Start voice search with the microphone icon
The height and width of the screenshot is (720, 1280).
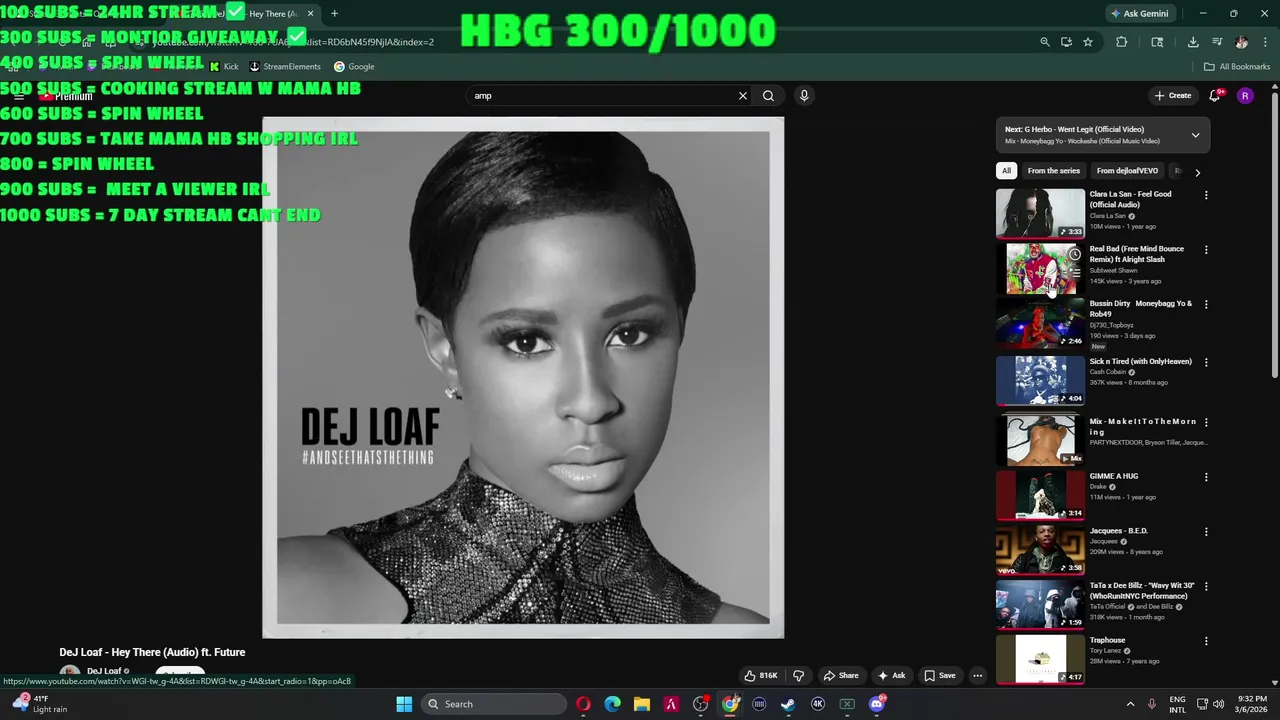click(804, 96)
